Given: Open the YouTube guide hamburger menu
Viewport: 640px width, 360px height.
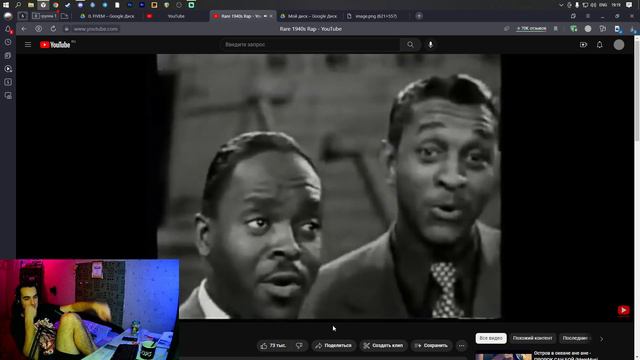Looking at the screenshot, I should tap(28, 44).
